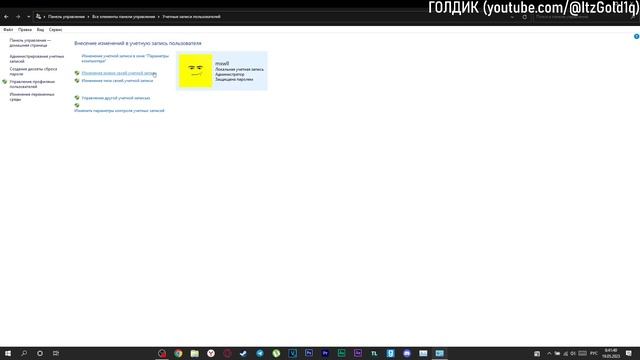
Task: Open Yandex Browser from taskbar
Action: (x=211, y=353)
